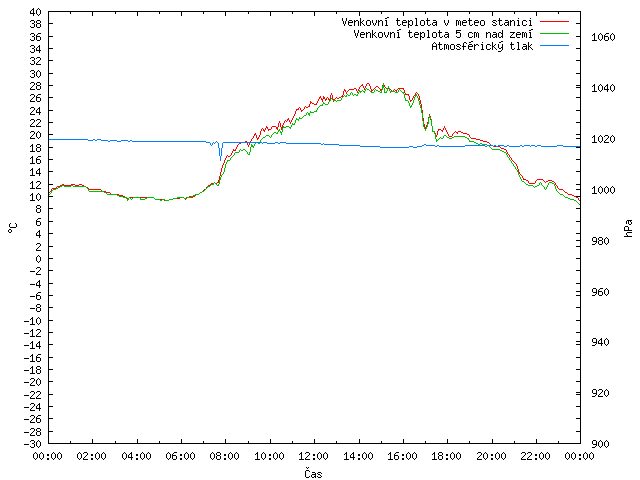Click the right axis unit 'hPa'
Image resolution: width=640 pixels, height=480 pixels.
click(x=629, y=228)
